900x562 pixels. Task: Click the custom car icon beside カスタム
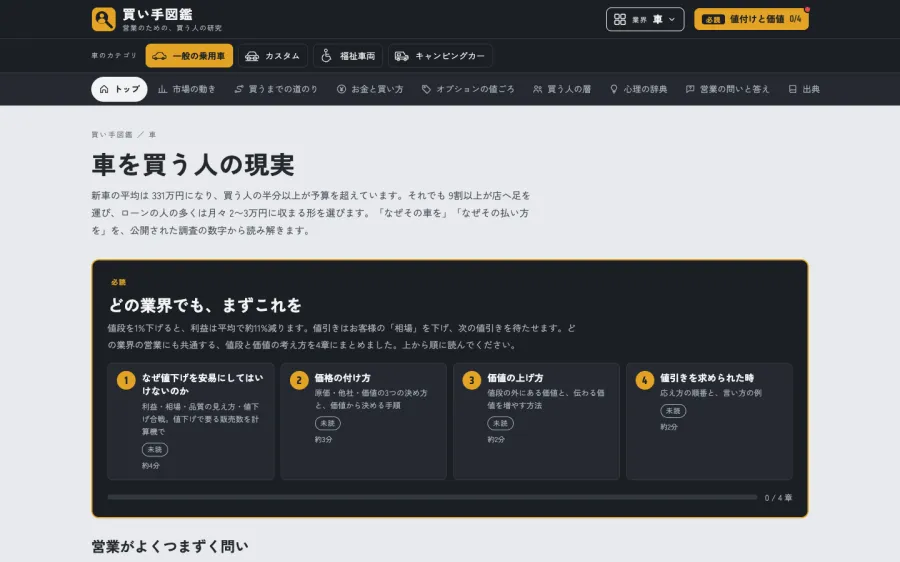[252, 56]
